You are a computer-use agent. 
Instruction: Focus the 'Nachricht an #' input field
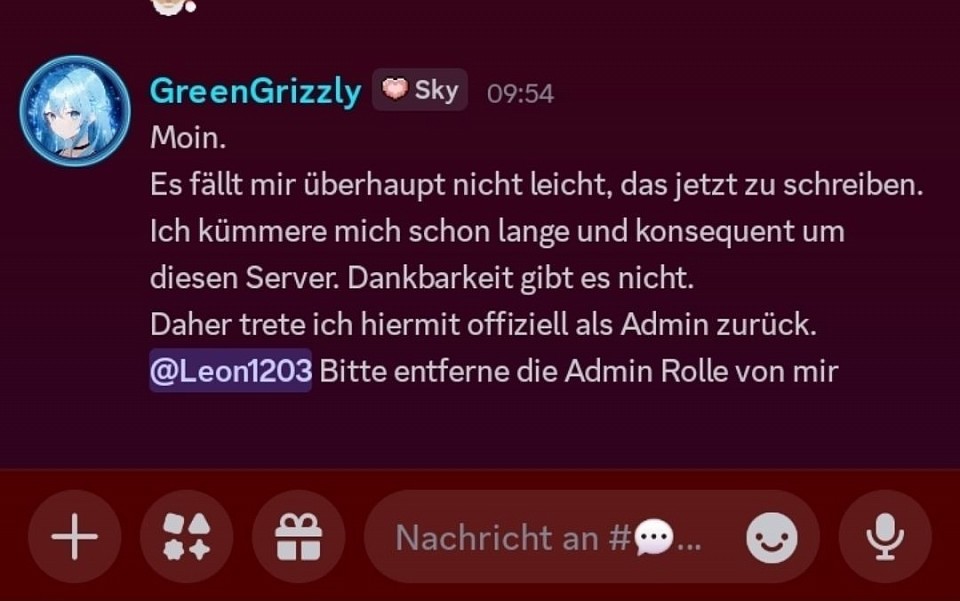point(592,537)
